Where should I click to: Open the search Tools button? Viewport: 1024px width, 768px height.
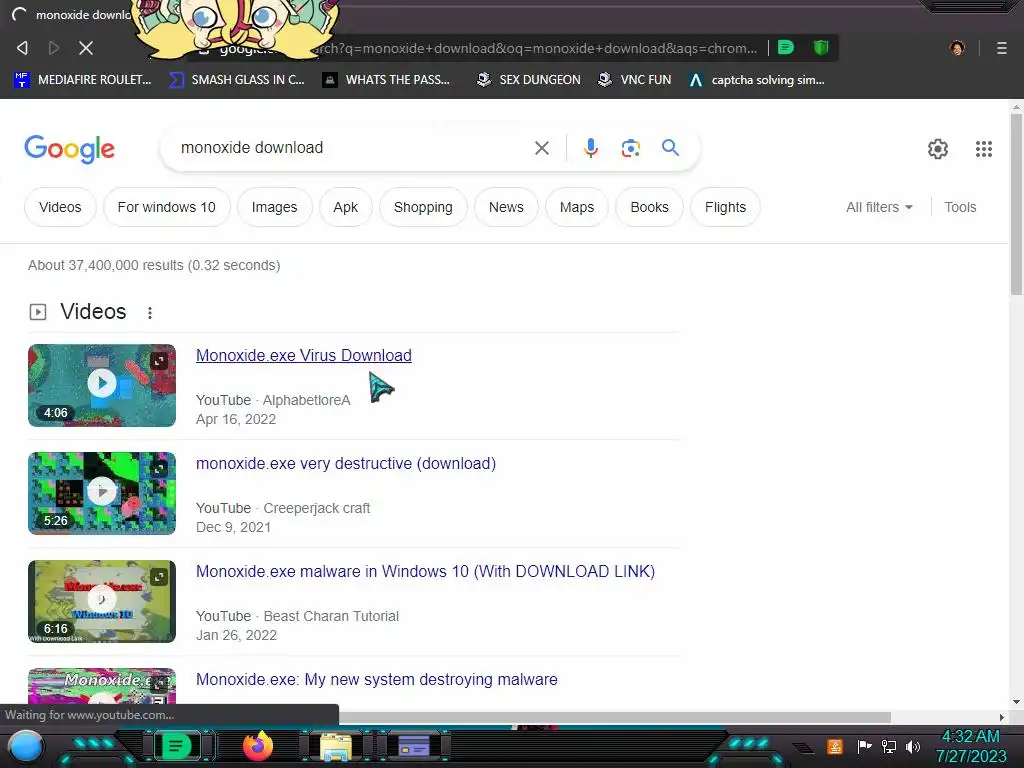point(960,207)
